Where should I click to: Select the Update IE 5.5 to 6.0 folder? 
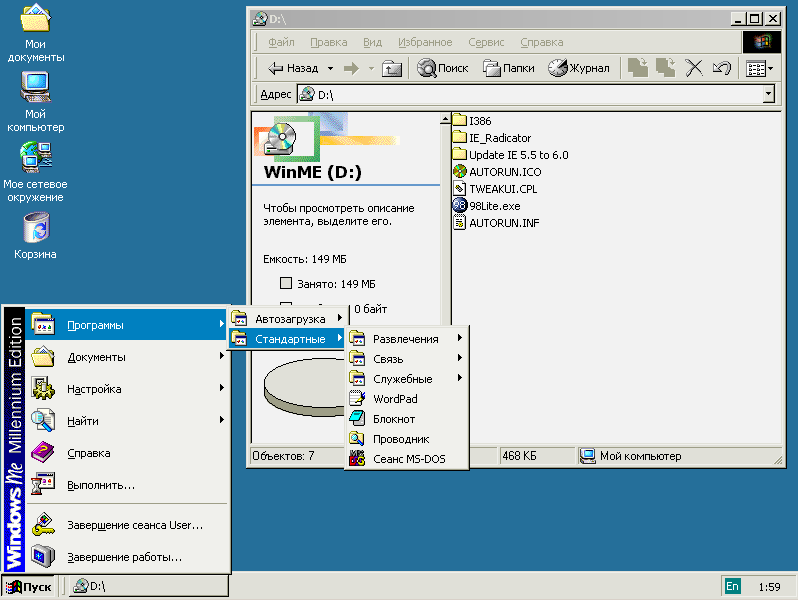(x=510, y=155)
